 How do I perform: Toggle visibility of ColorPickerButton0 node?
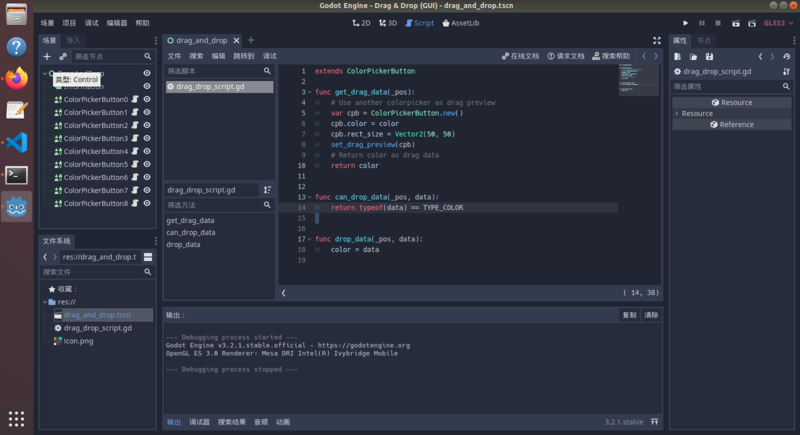pyautogui.click(x=147, y=100)
